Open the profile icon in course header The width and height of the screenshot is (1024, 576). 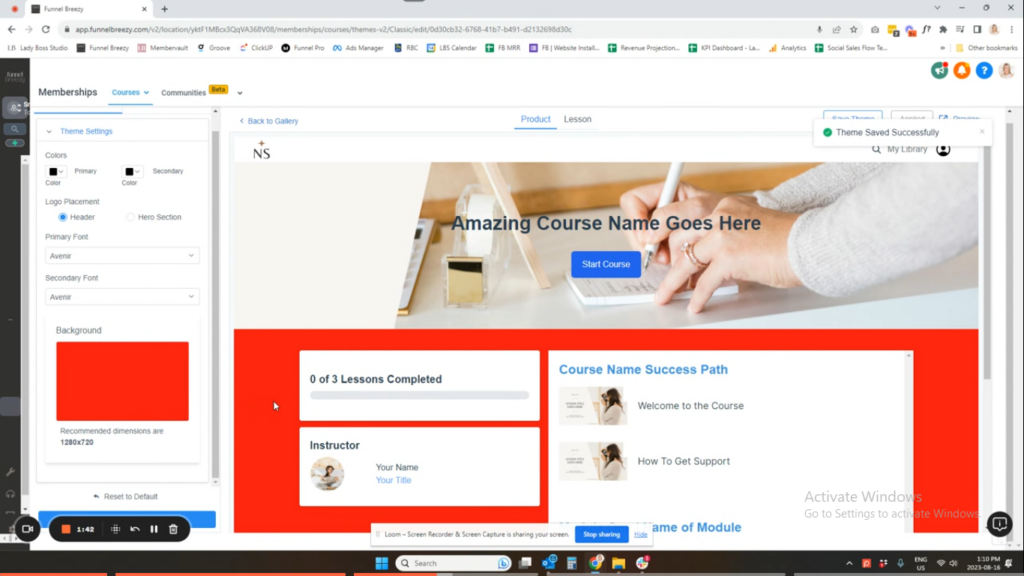(x=943, y=149)
